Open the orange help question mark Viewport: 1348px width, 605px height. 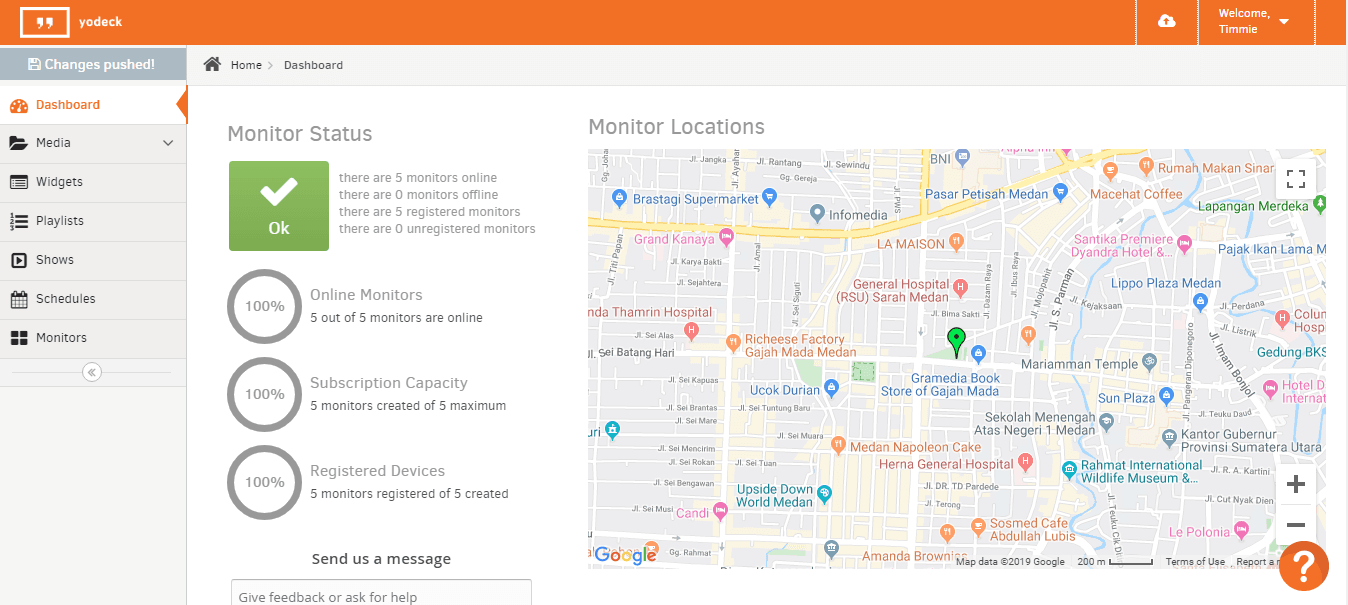(x=1303, y=565)
